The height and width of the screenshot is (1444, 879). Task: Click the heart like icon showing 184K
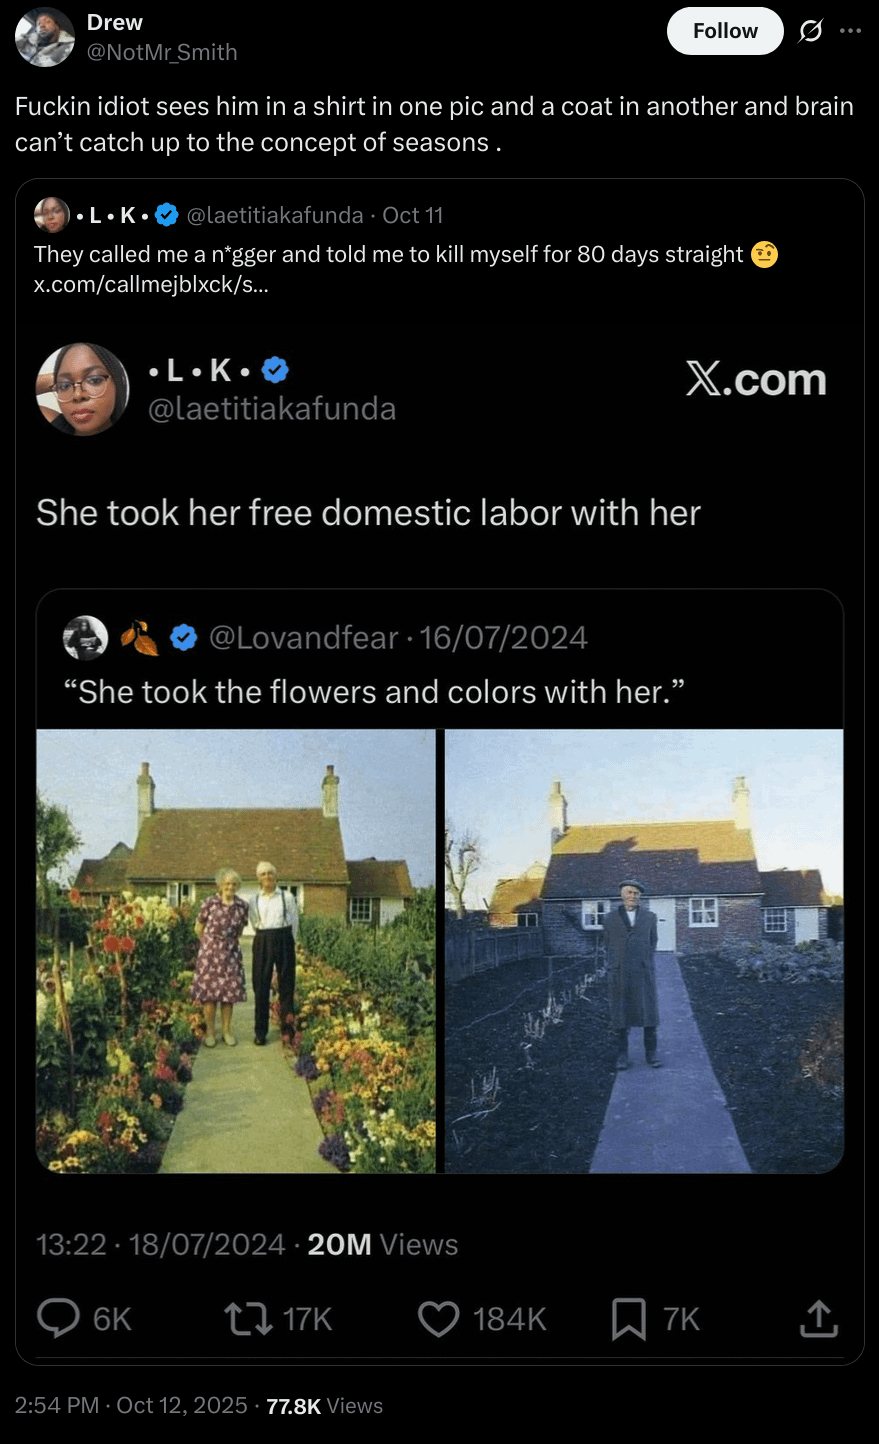[x=438, y=1319]
